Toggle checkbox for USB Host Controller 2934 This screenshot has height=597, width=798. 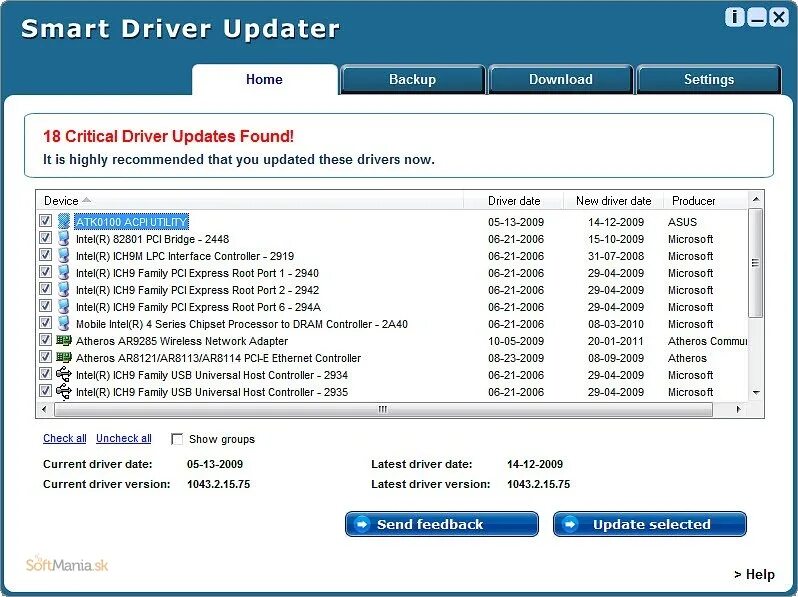(x=45, y=374)
